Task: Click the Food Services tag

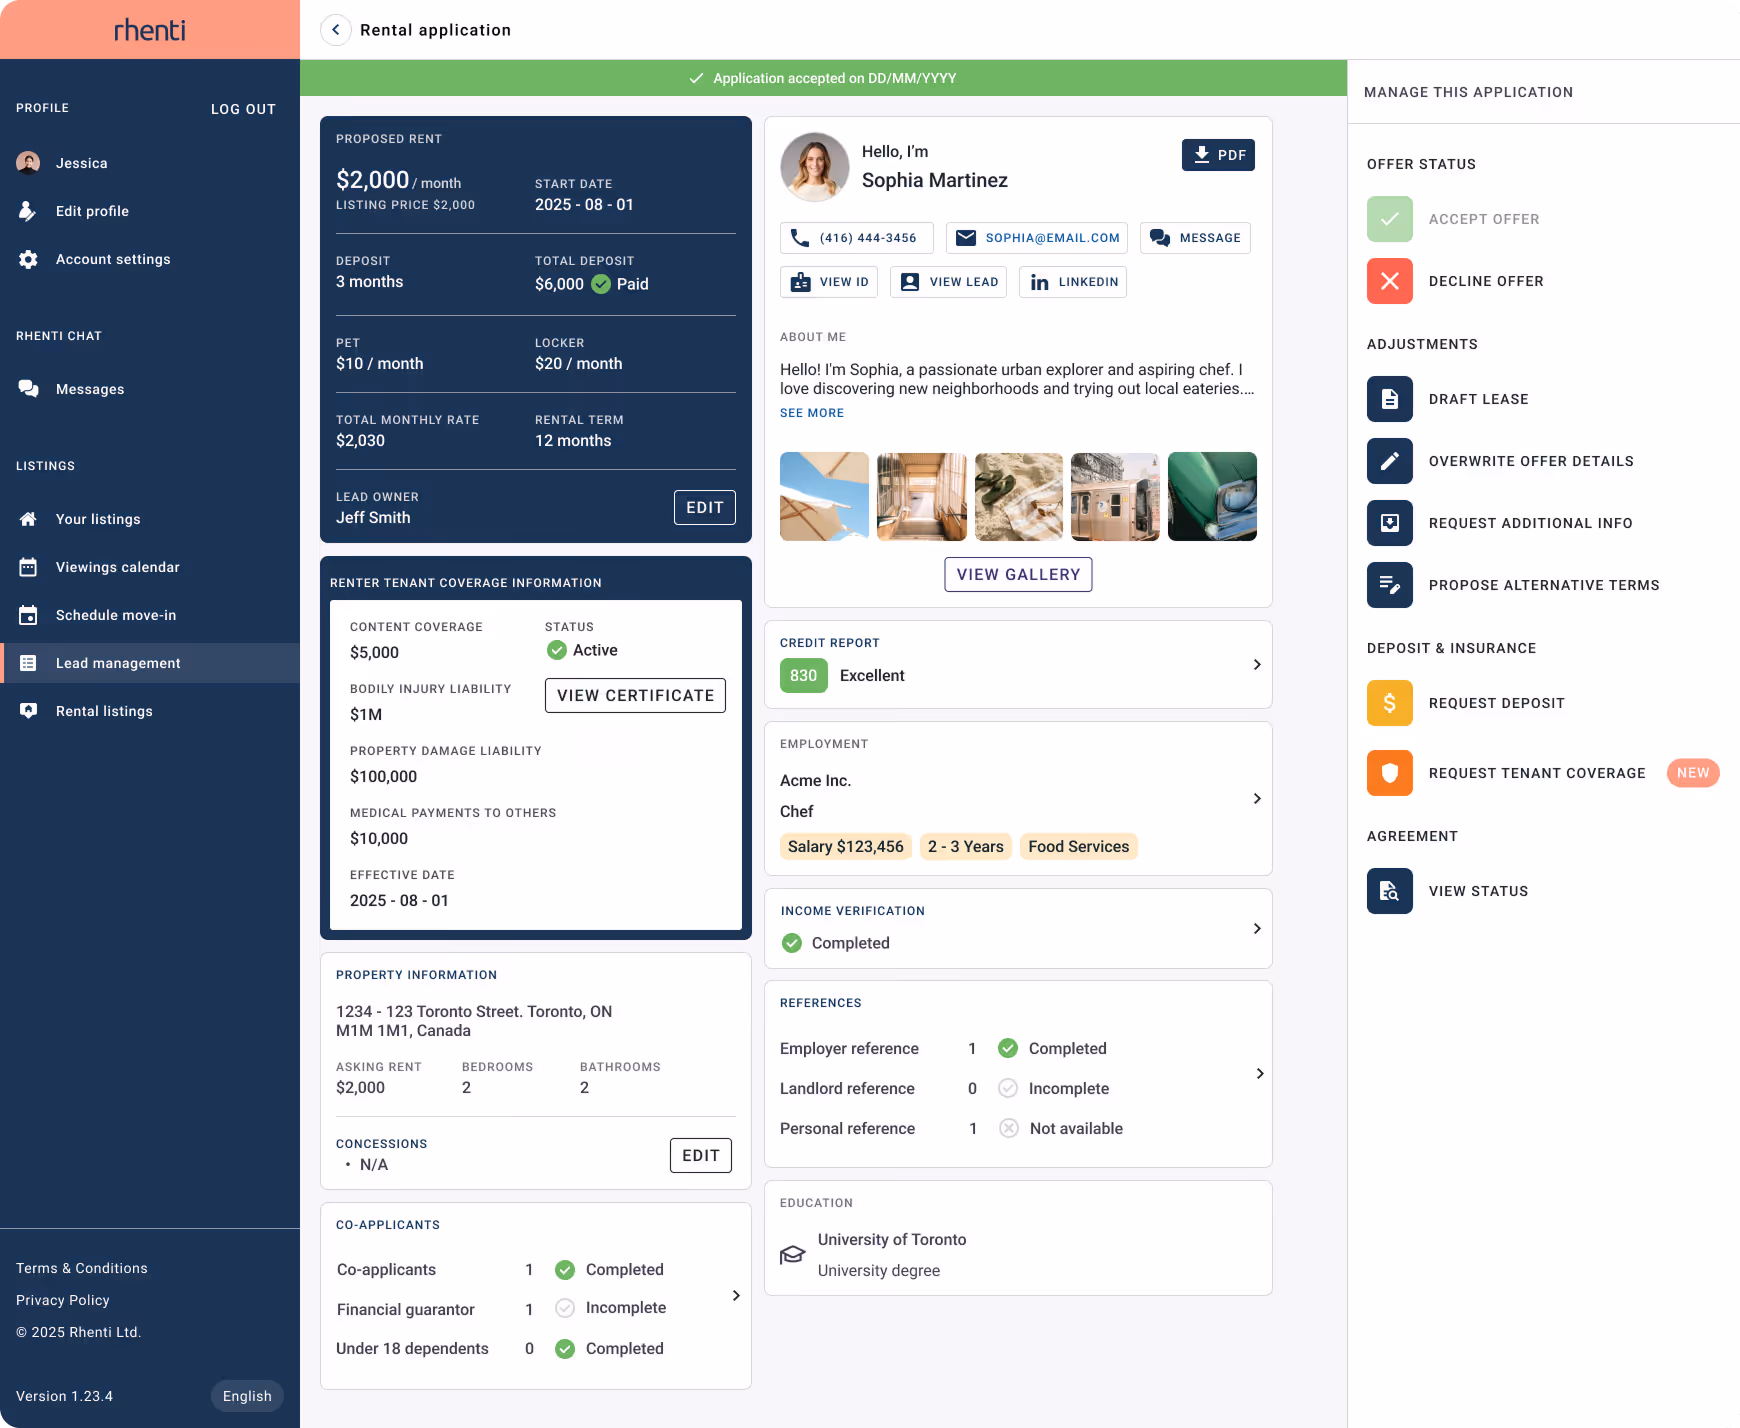Action: point(1079,846)
